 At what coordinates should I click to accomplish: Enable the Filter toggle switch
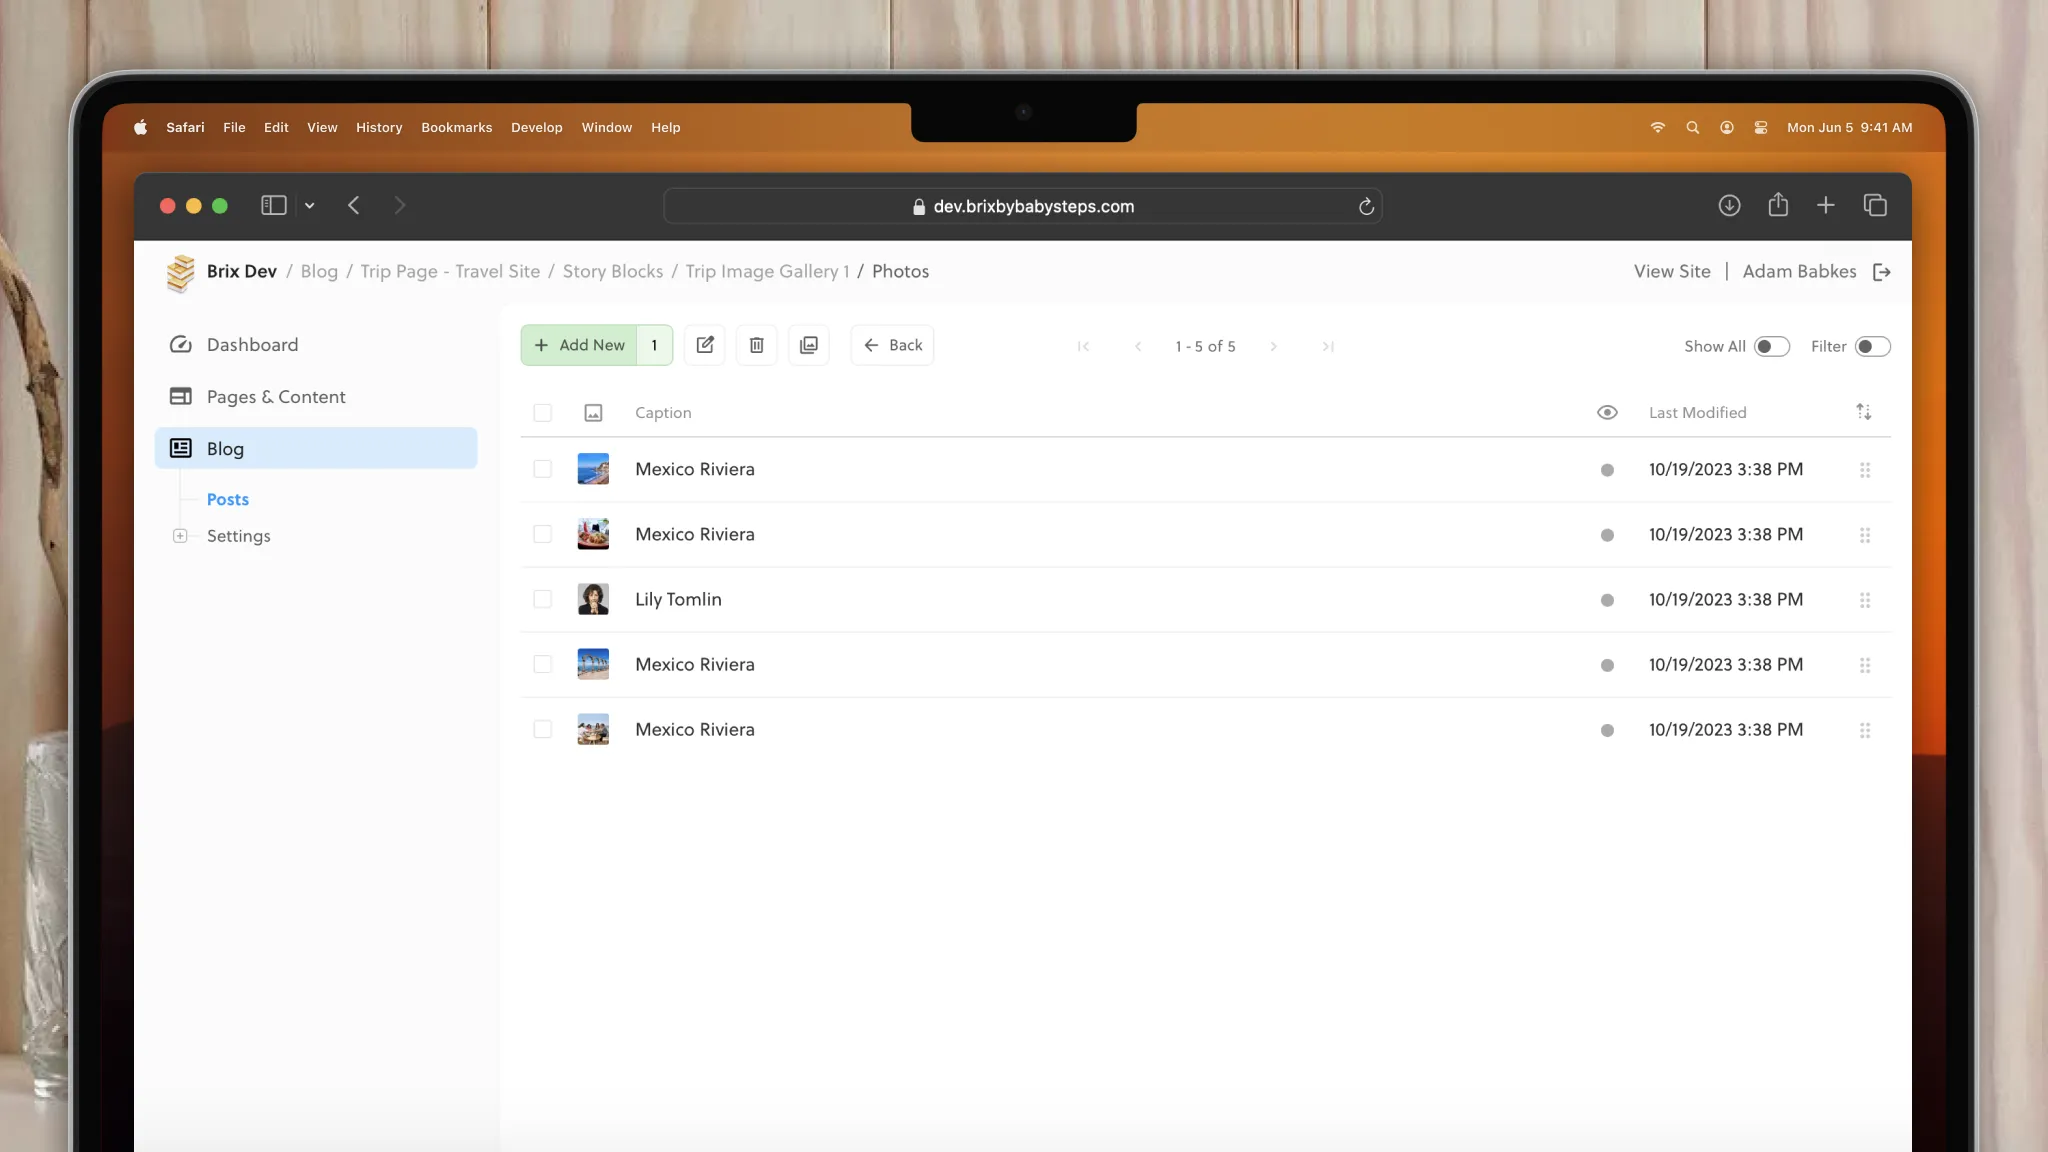[x=1872, y=346]
